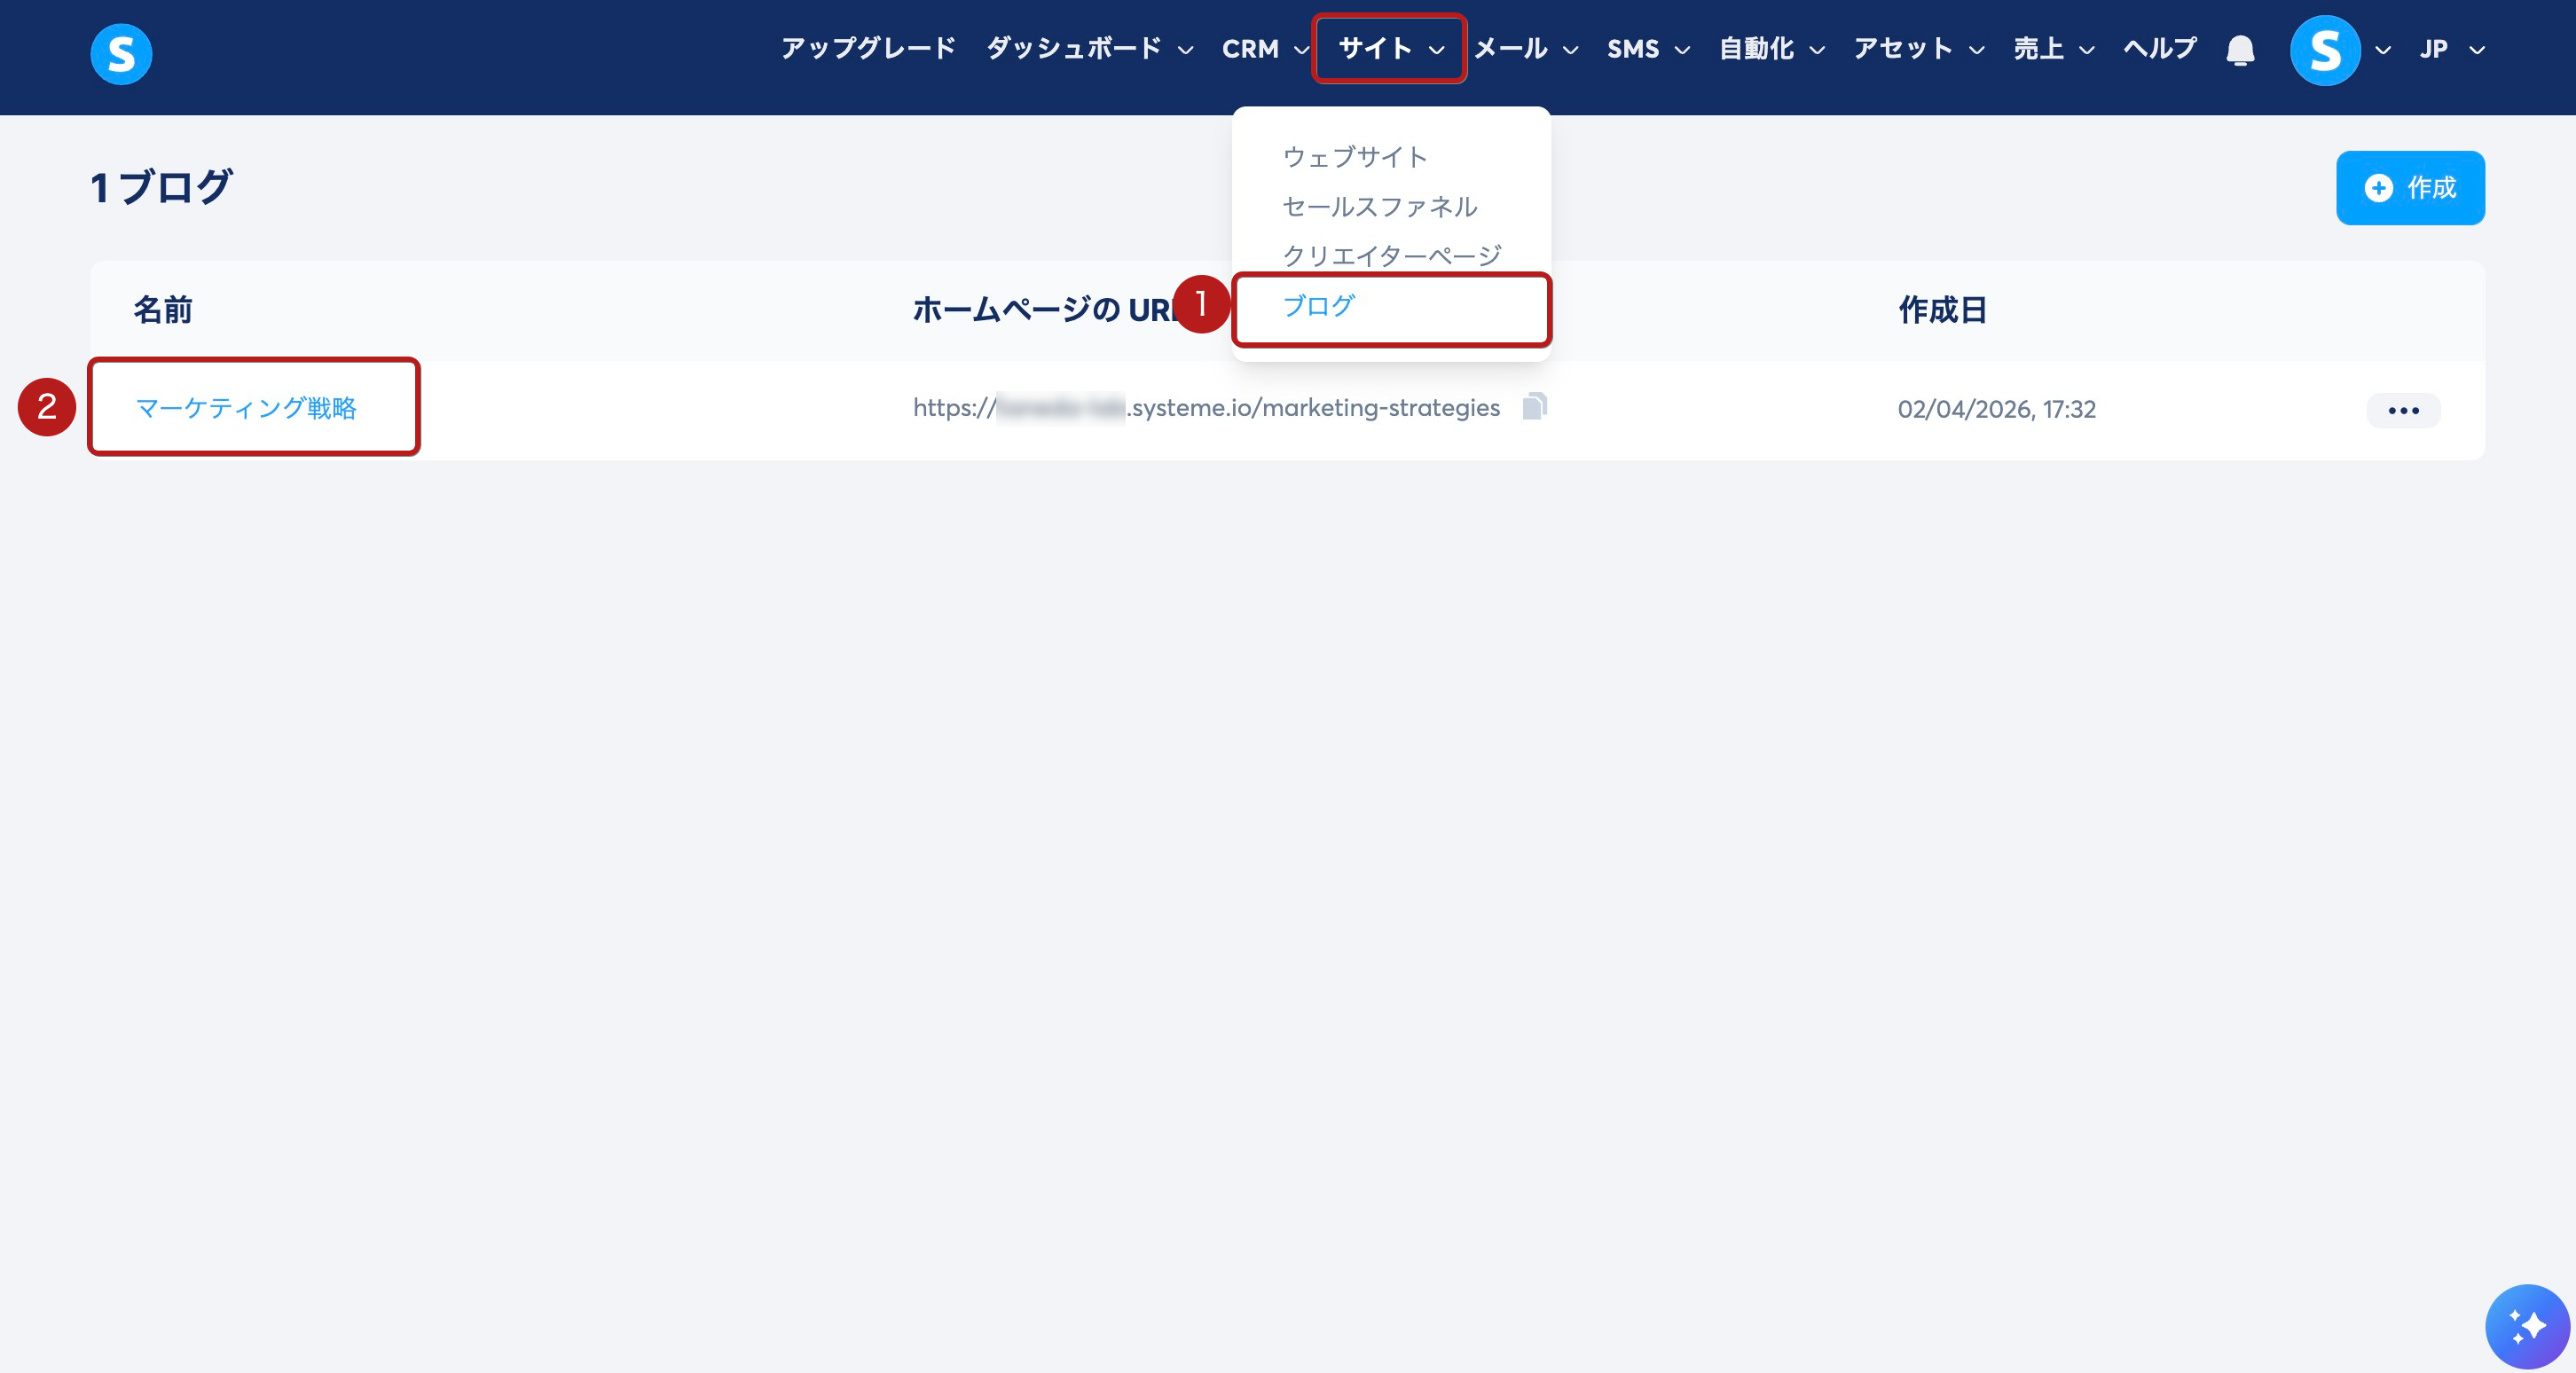Screen dimensions: 2576x1373
Task: Select セールスファネル from the site menu
Action: coord(1379,207)
